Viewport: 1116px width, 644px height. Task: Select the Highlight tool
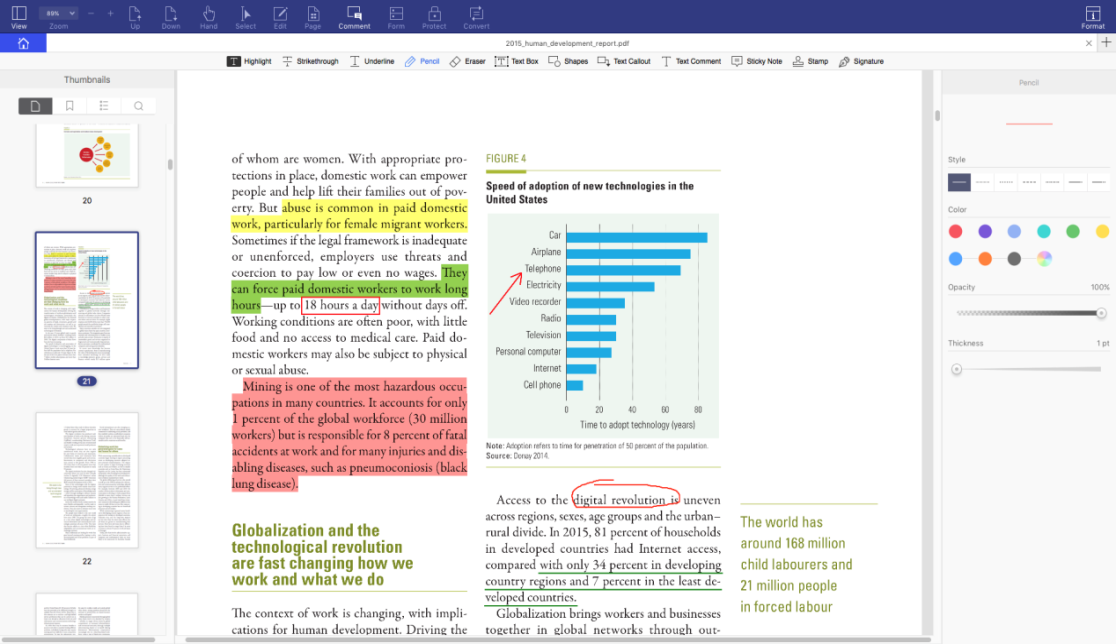[x=249, y=61]
